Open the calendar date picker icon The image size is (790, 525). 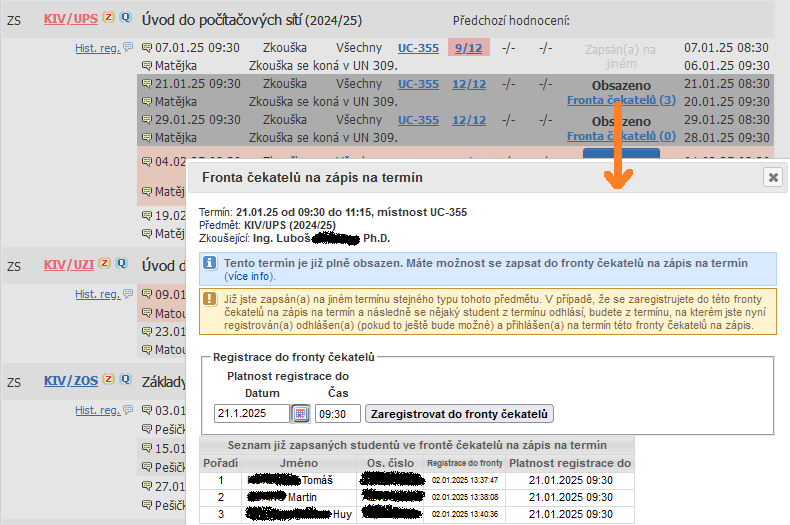(x=300, y=414)
